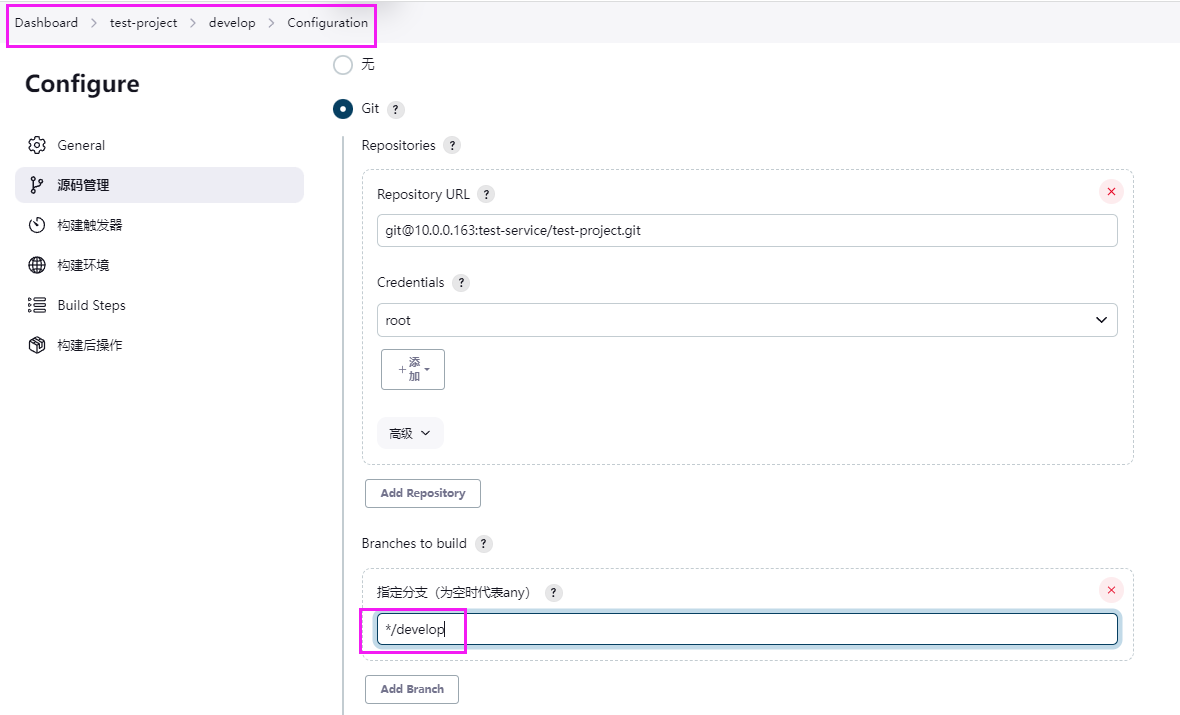The height and width of the screenshot is (715, 1180).
Task: Click the build environment globe icon
Action: click(x=37, y=265)
